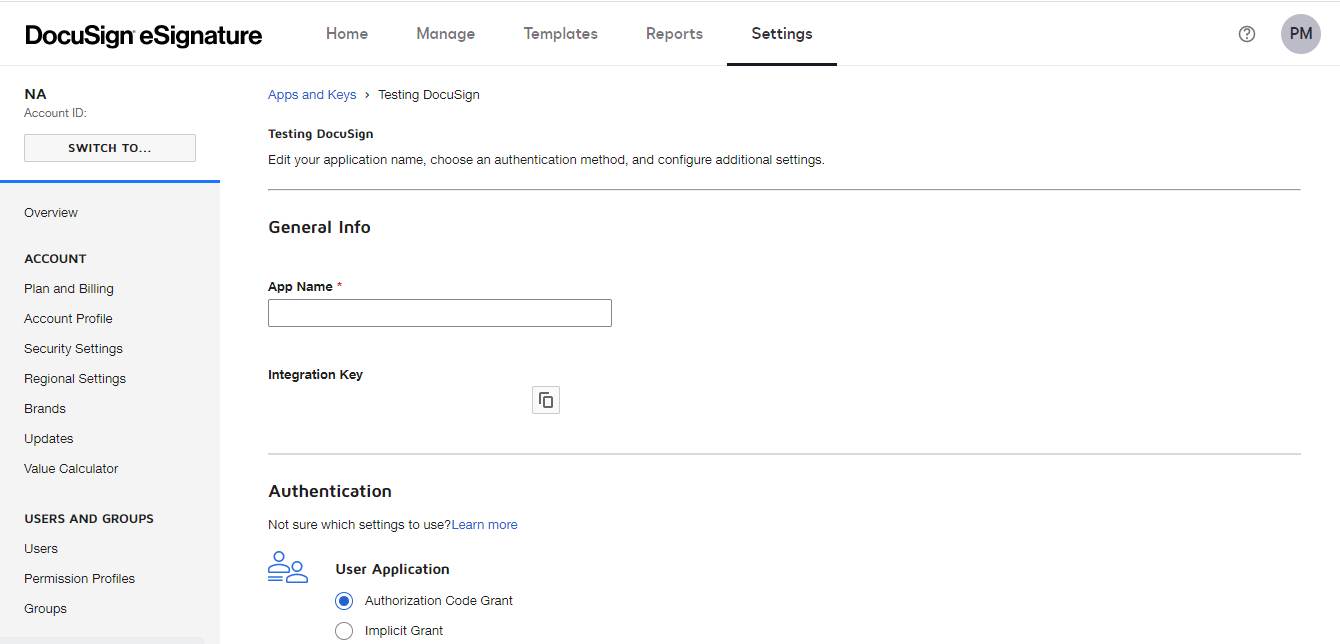Open Users in sidebar
The width and height of the screenshot is (1340, 644).
coord(41,549)
